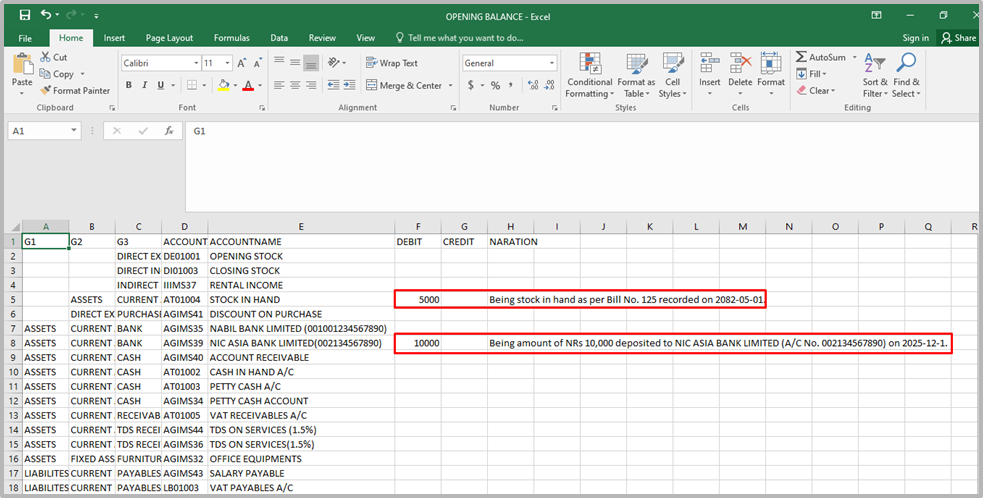This screenshot has height=498, width=983.
Task: Toggle Wrap Text for the cell
Action: tap(391, 63)
